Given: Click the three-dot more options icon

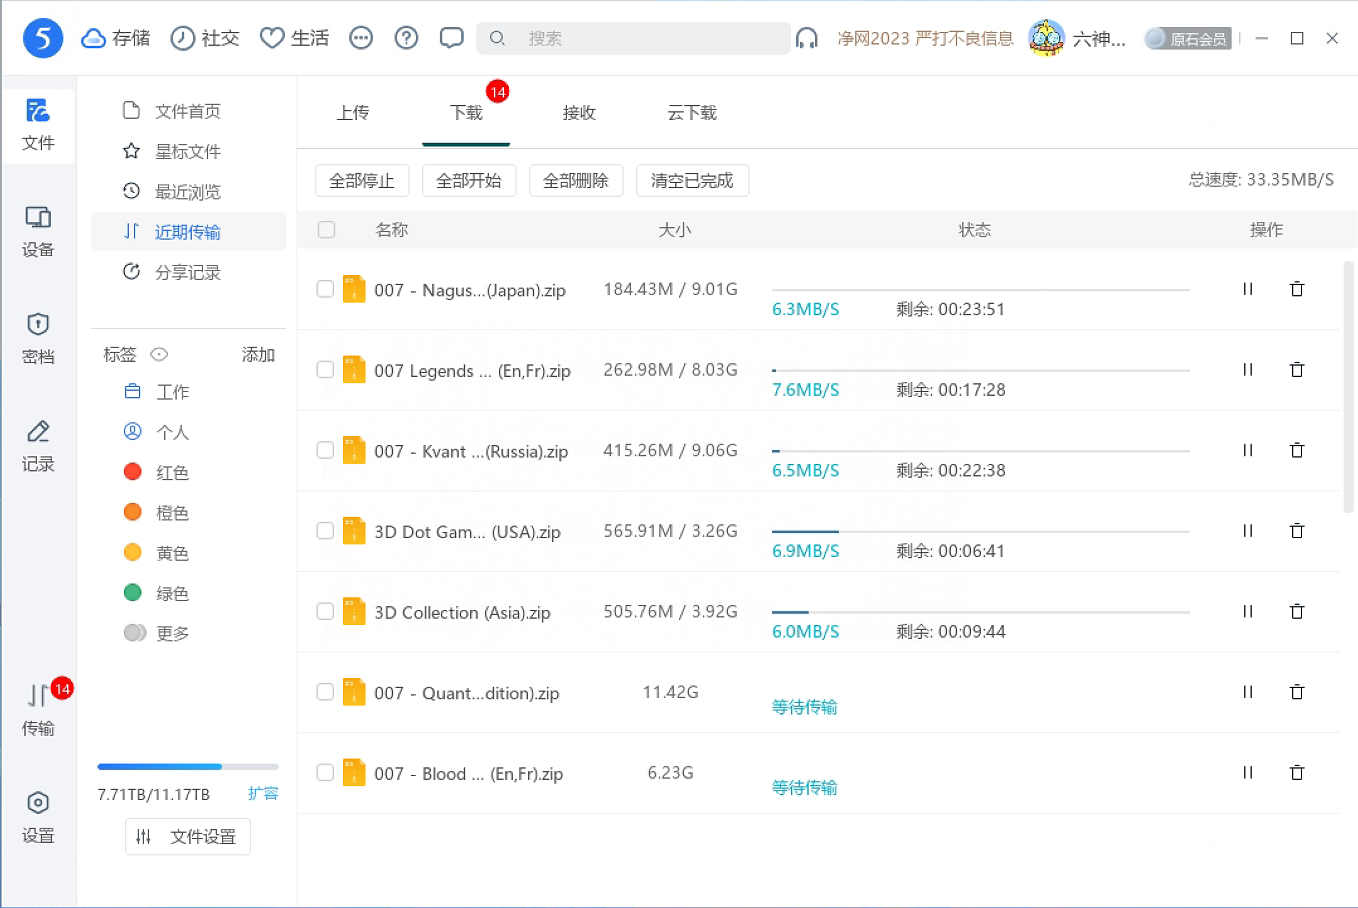Looking at the screenshot, I should 361,38.
